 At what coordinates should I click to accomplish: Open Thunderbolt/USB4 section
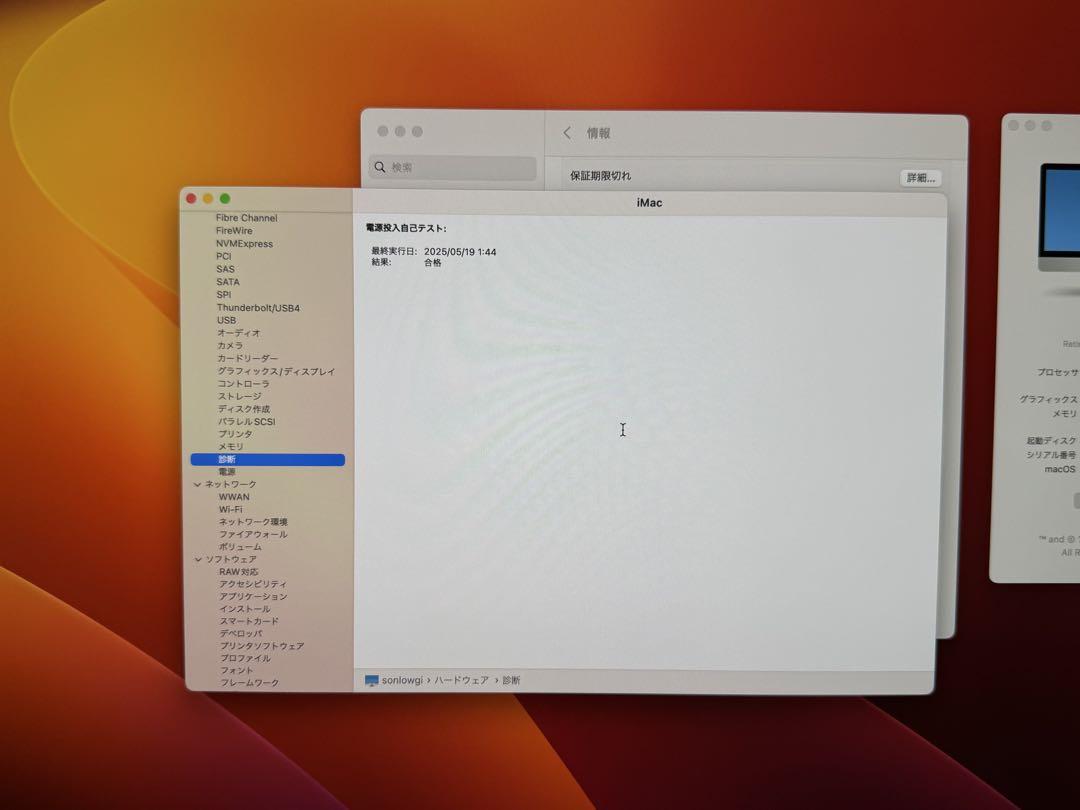point(258,308)
